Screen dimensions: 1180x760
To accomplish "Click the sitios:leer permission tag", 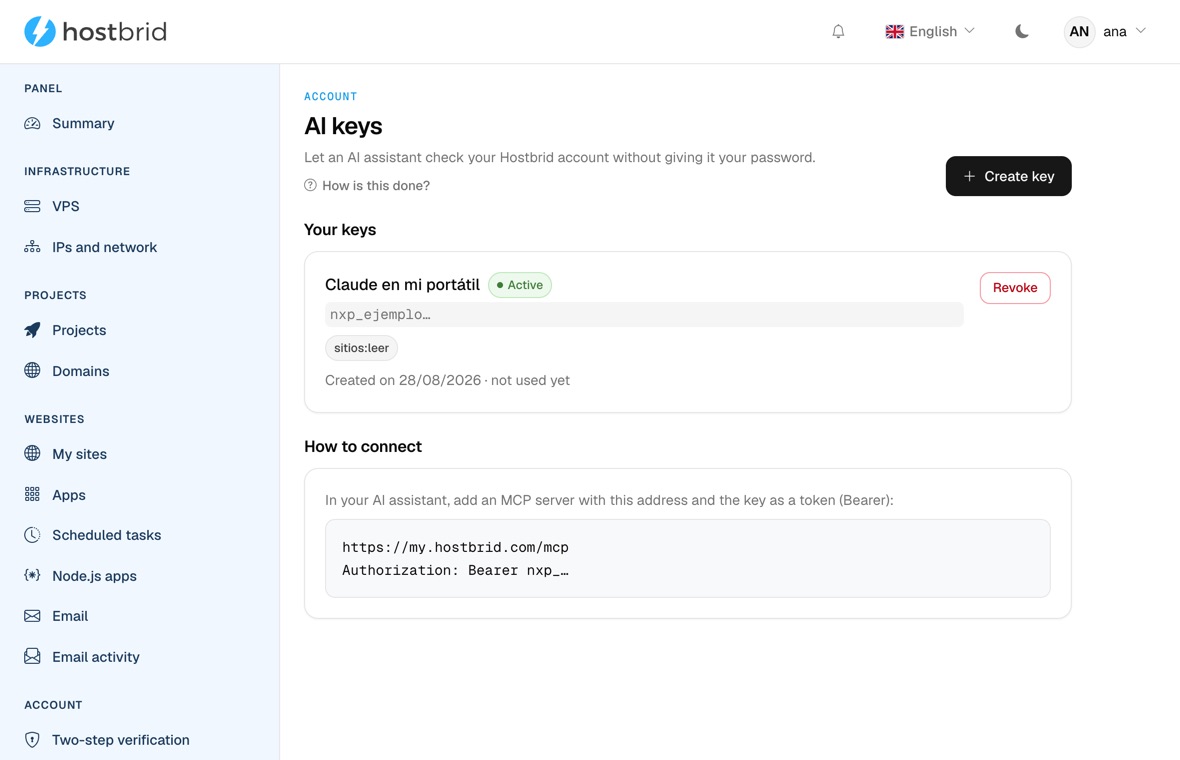I will coord(361,348).
